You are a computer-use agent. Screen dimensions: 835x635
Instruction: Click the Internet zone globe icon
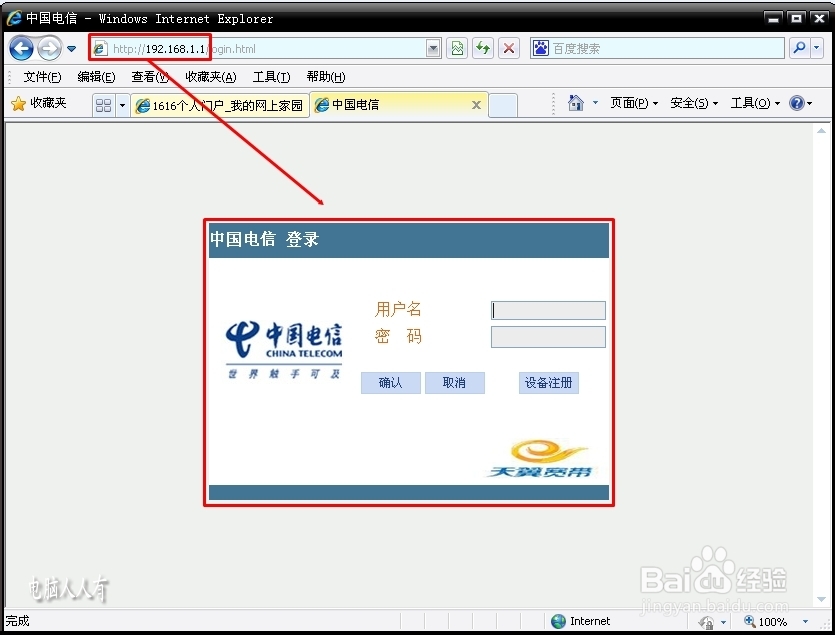[558, 621]
